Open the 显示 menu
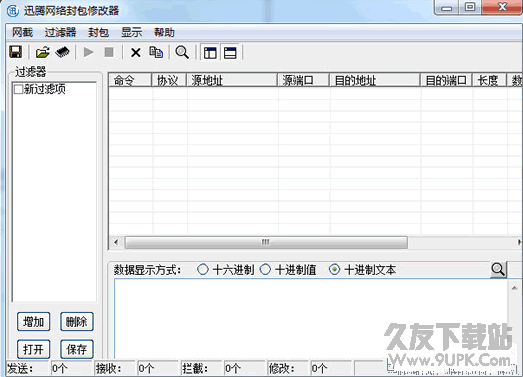 [131, 32]
